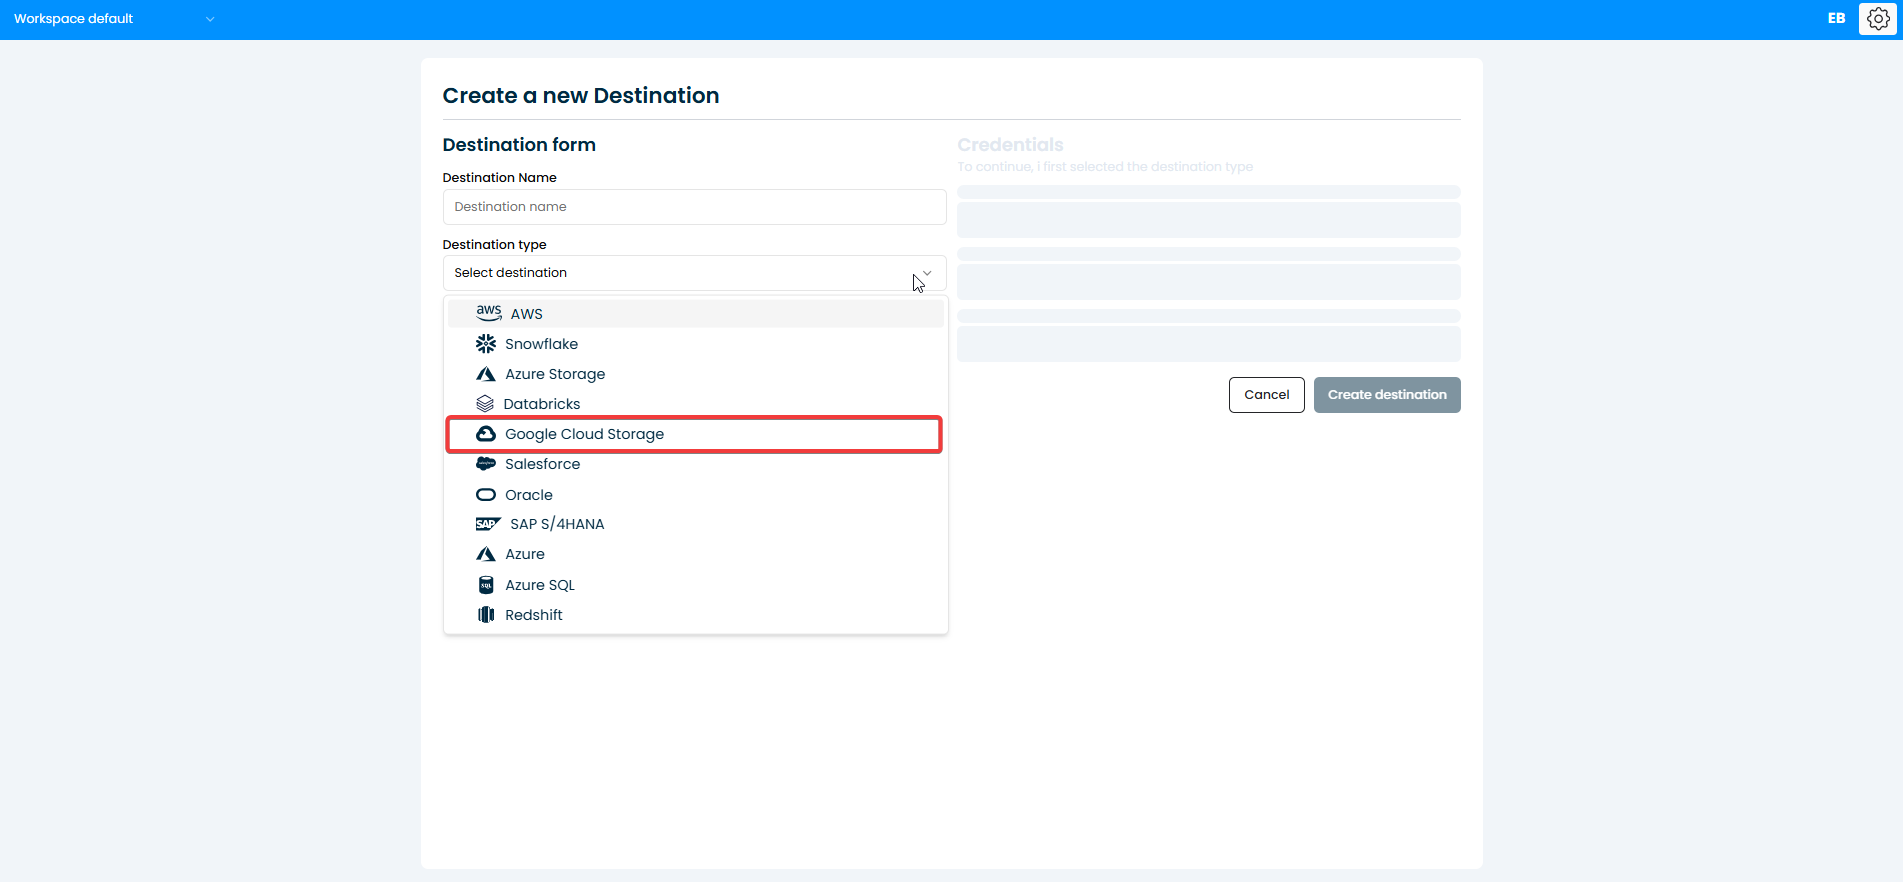
Task: Open the EB user profile menu
Action: (1837, 18)
